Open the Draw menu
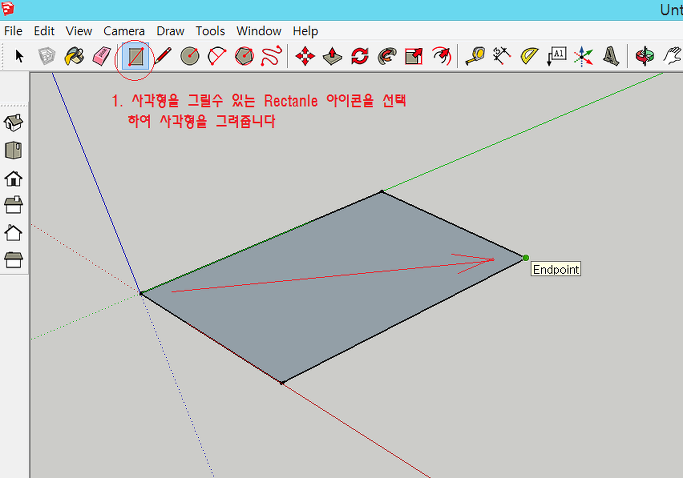This screenshot has height=478, width=683. pos(170,31)
